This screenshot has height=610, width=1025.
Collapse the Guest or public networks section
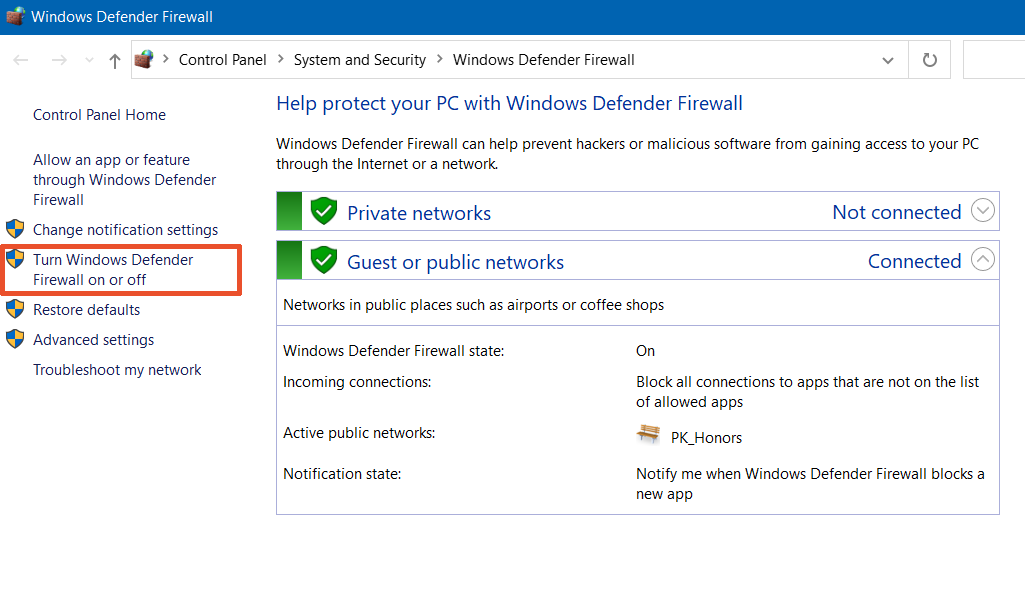click(983, 260)
